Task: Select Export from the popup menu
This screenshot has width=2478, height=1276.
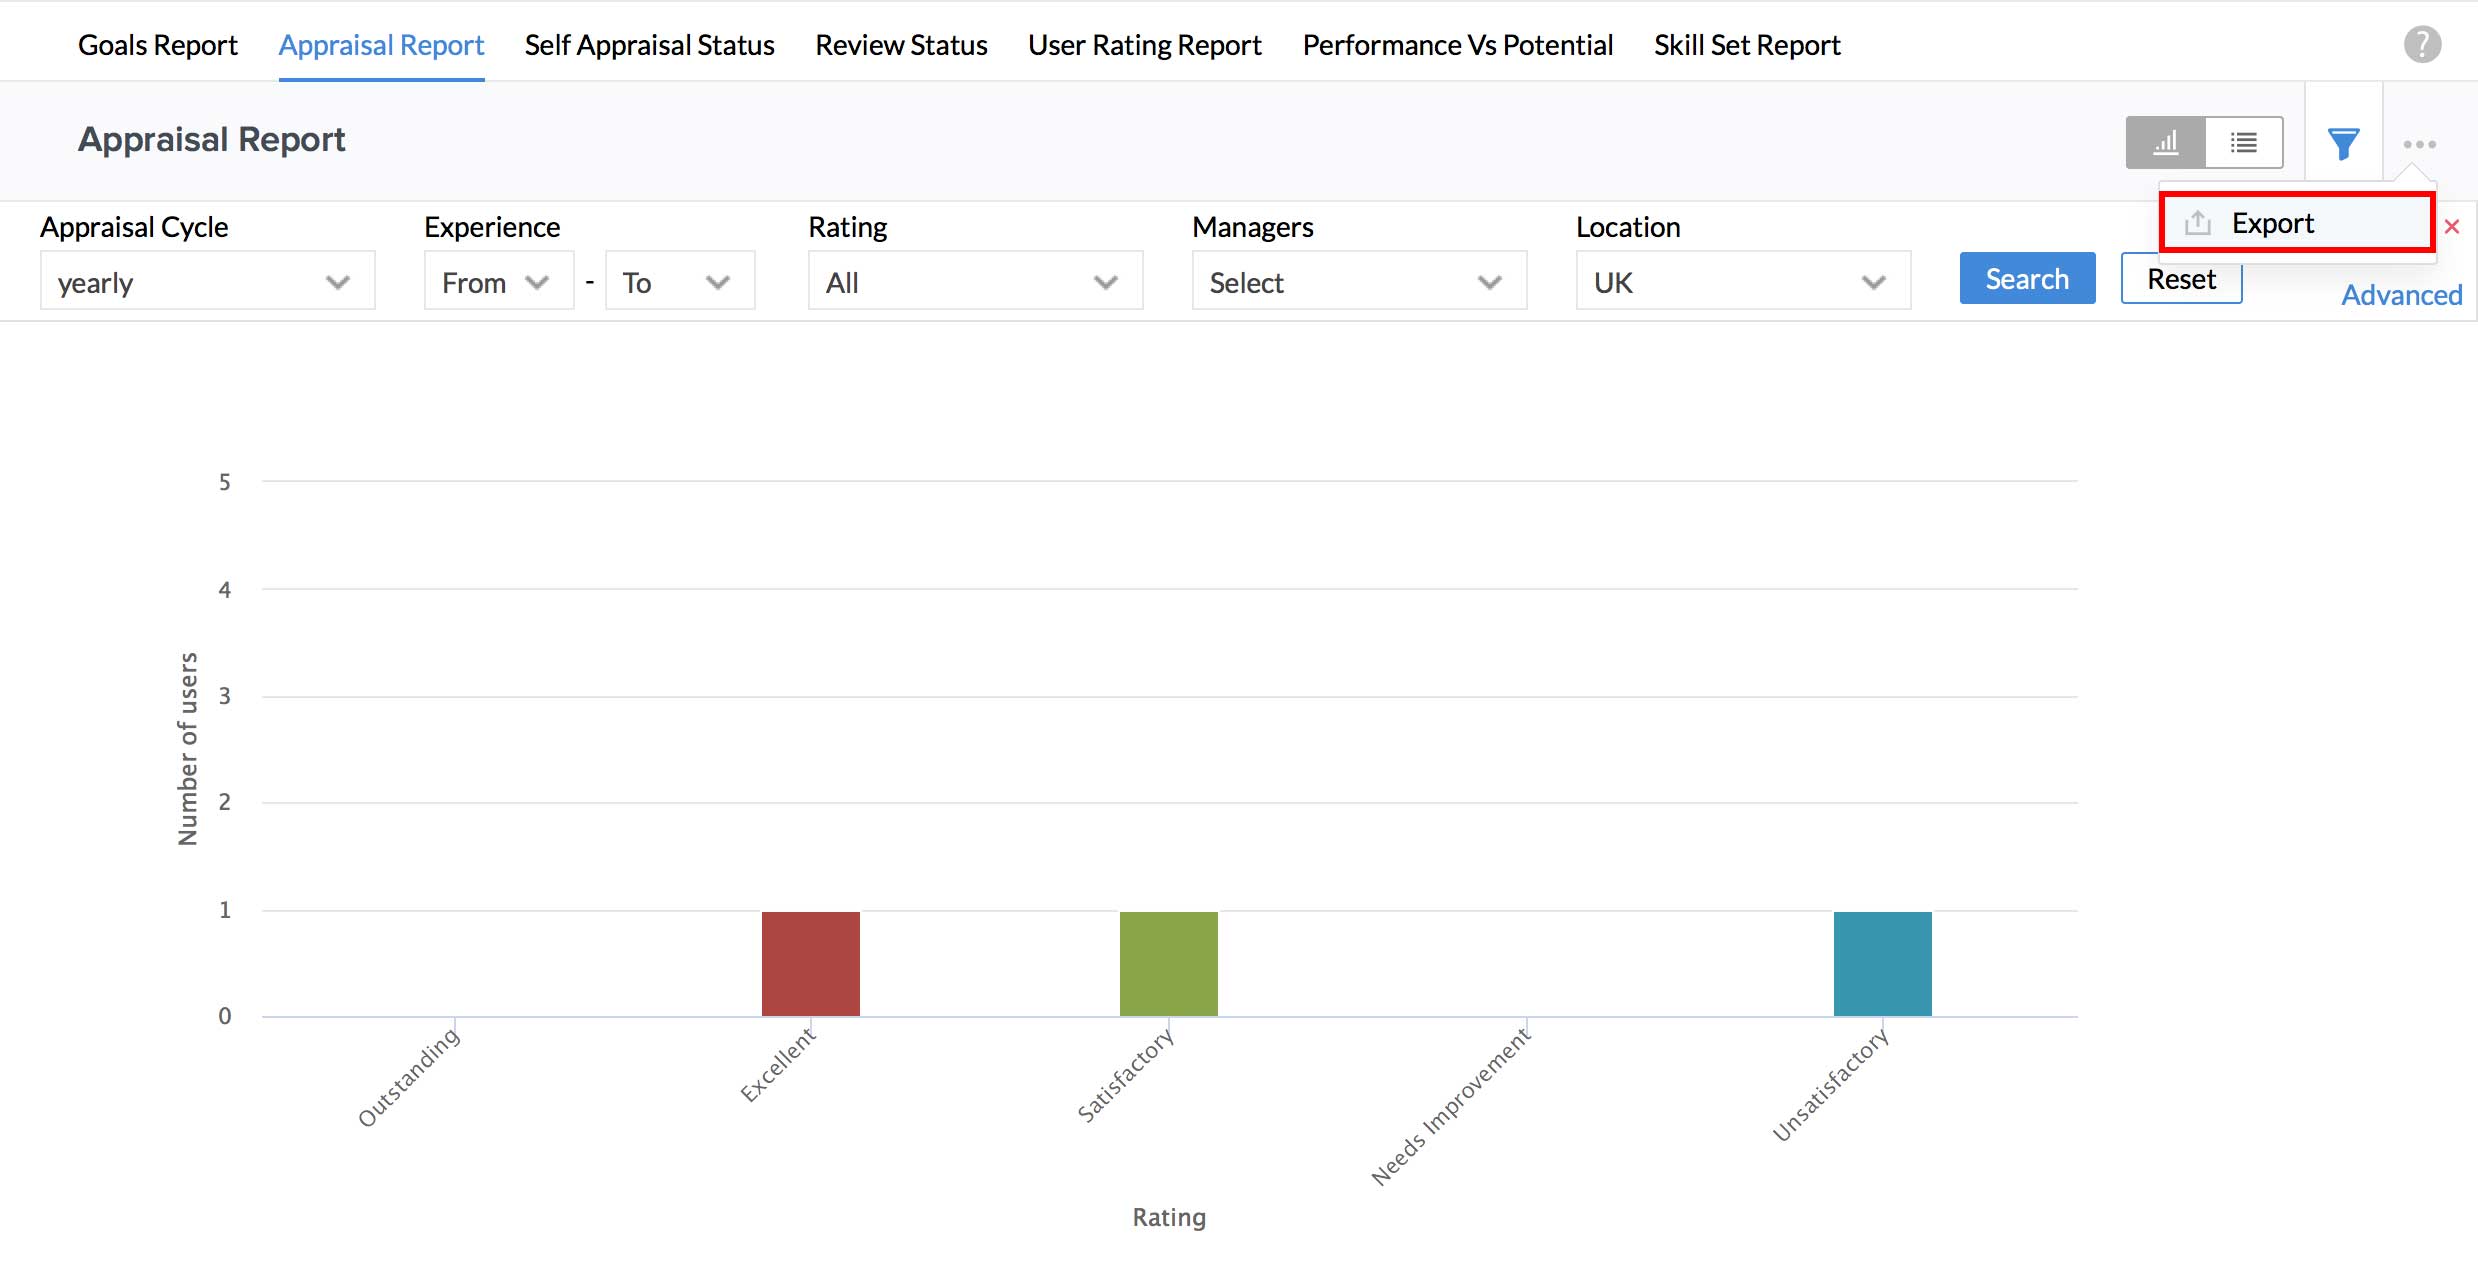Action: pyautogui.click(x=2273, y=223)
